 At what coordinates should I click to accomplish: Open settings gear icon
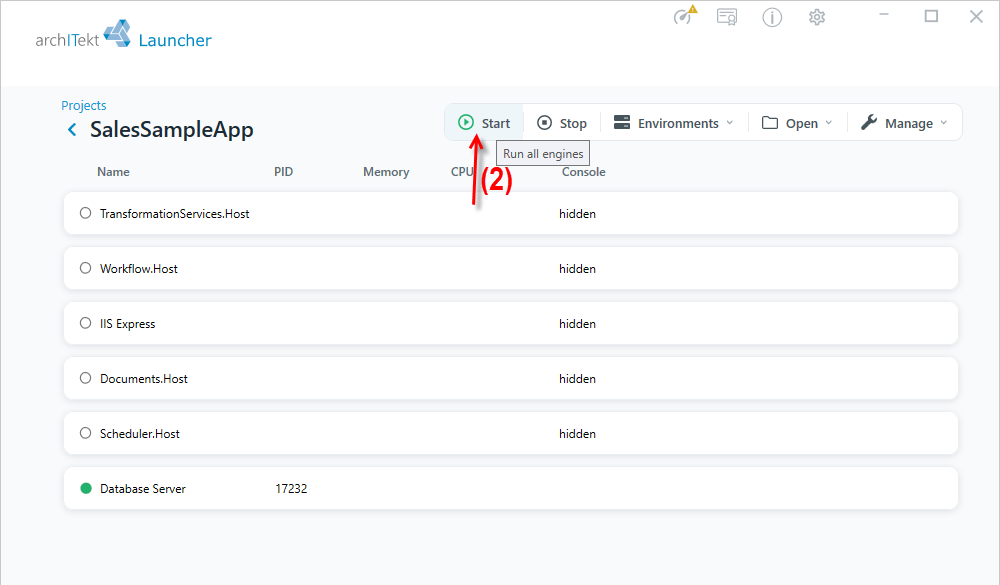click(x=817, y=17)
